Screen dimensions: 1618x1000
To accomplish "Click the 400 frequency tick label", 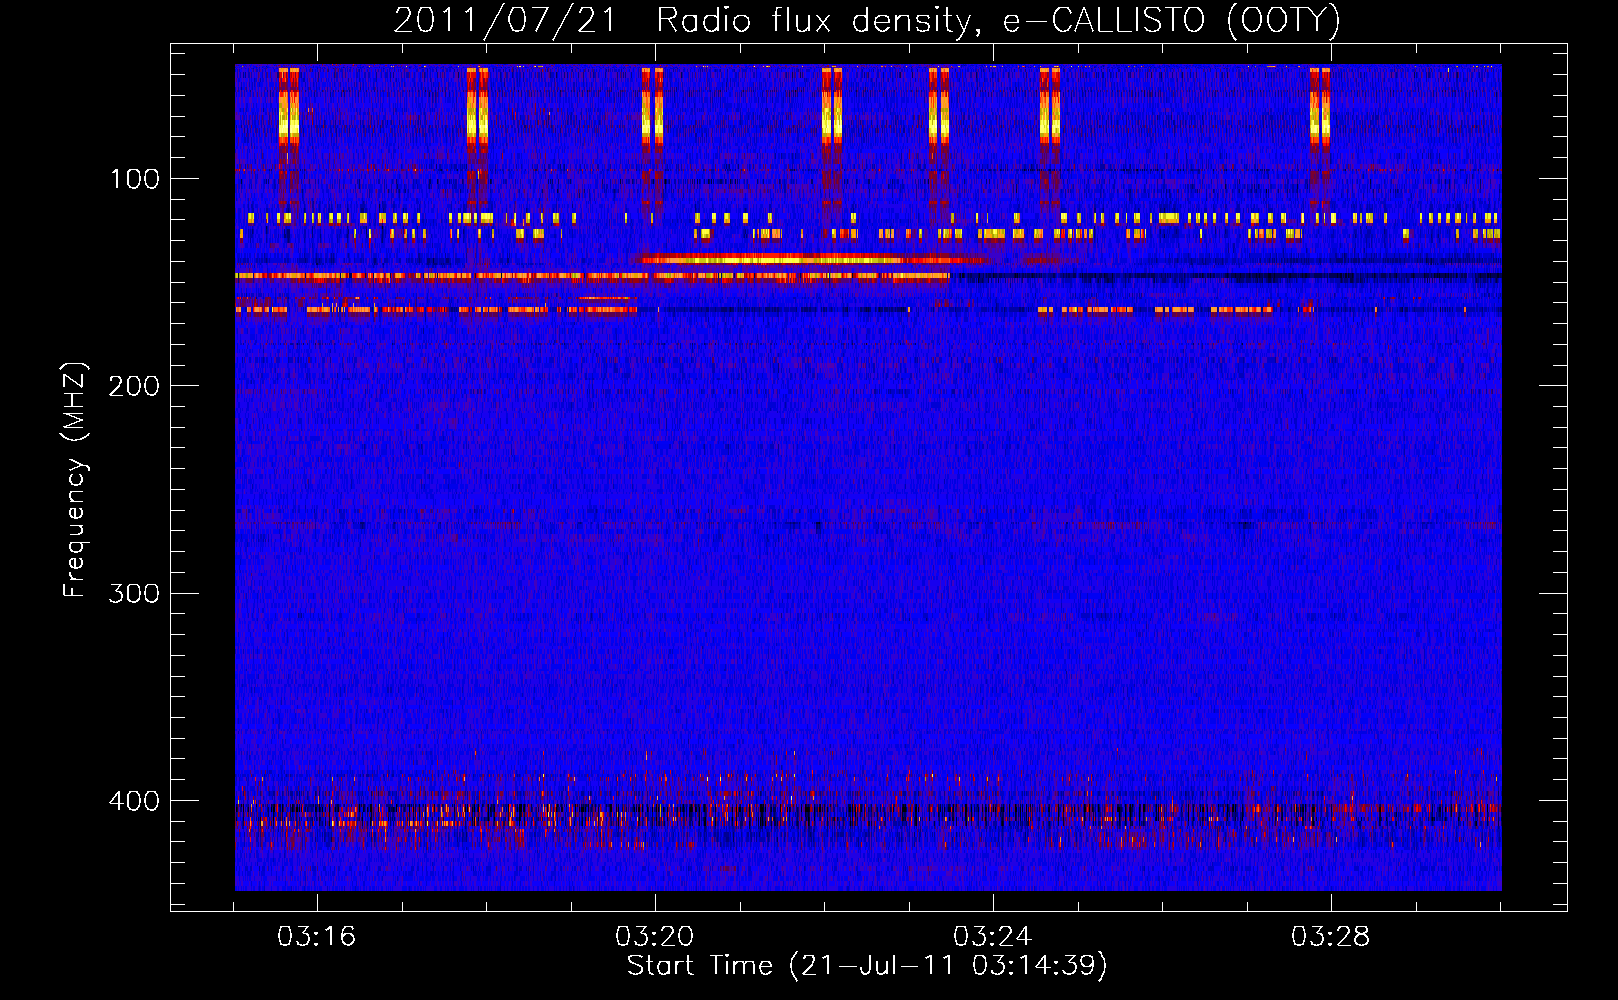I will 134,801.
